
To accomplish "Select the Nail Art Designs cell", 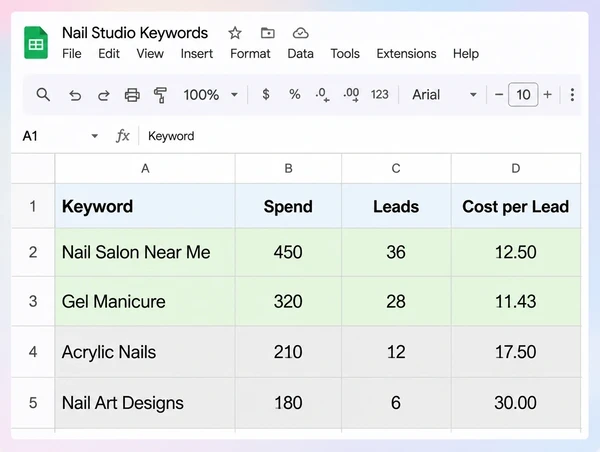I will pyautogui.click(x=145, y=403).
